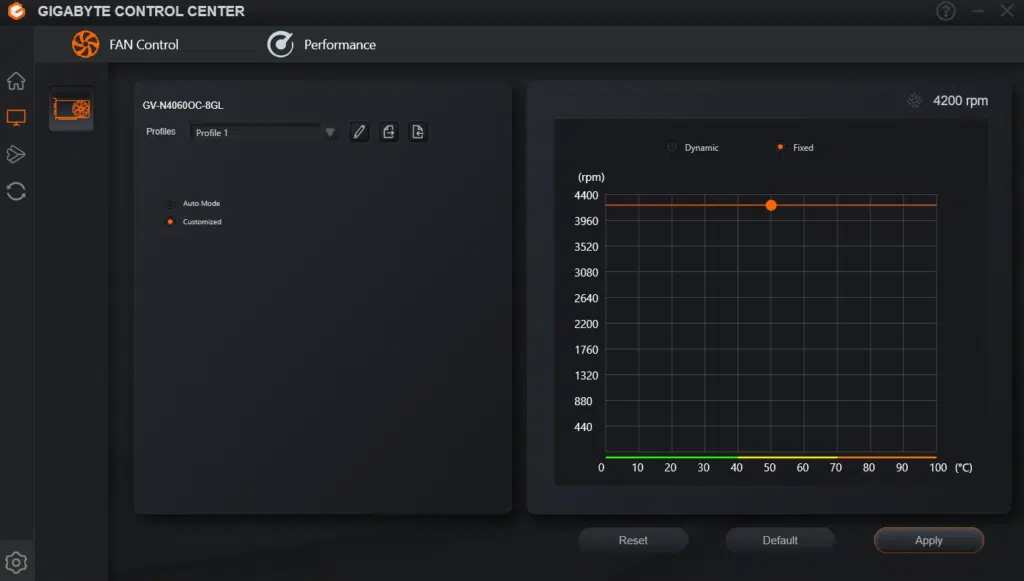Apply the fan settings
The image size is (1024, 581).
click(929, 540)
